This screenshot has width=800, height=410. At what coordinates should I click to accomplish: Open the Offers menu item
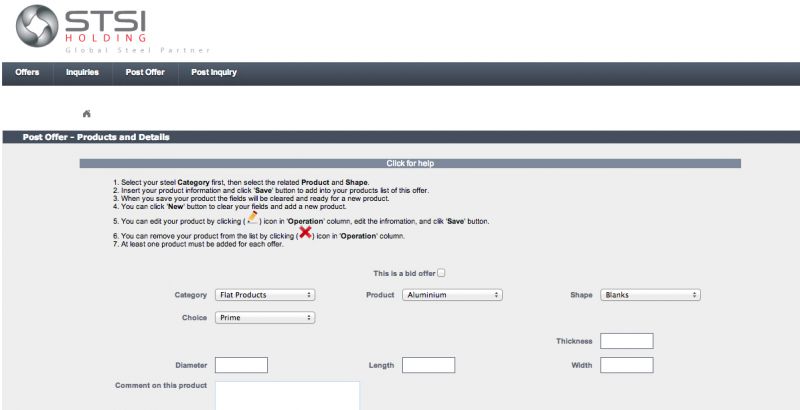click(27, 72)
